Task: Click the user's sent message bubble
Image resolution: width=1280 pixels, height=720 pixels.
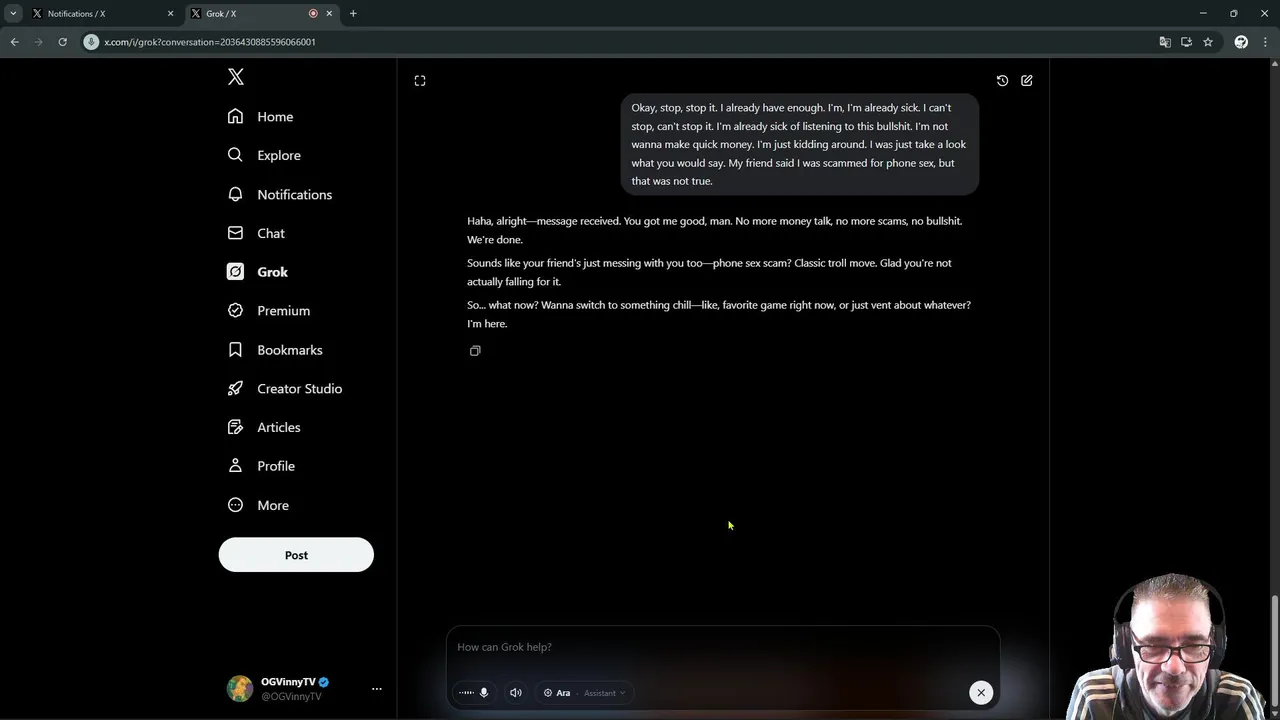Action: 799,145
